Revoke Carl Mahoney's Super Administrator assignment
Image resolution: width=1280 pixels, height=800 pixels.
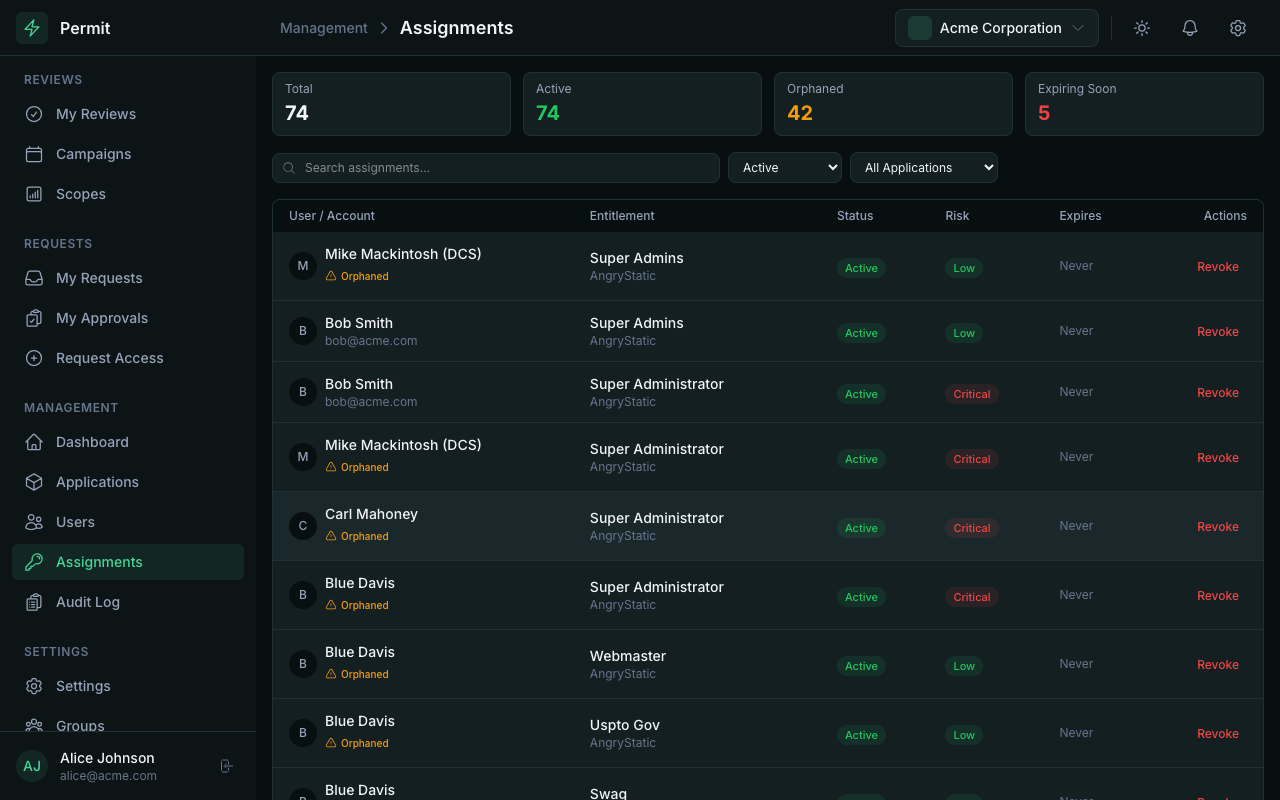coord(1217,527)
